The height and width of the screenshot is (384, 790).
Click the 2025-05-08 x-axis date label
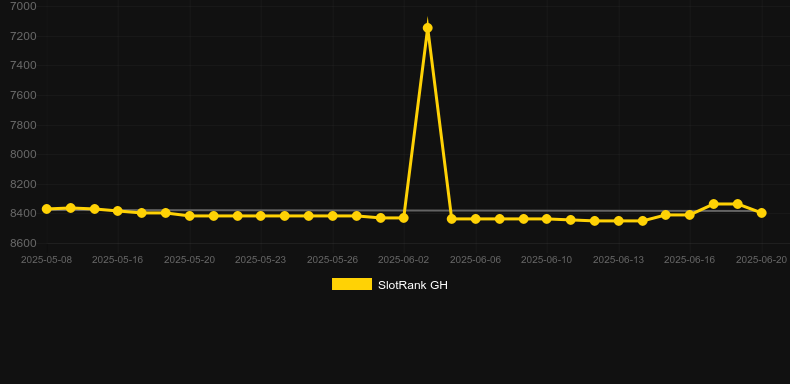(46, 260)
